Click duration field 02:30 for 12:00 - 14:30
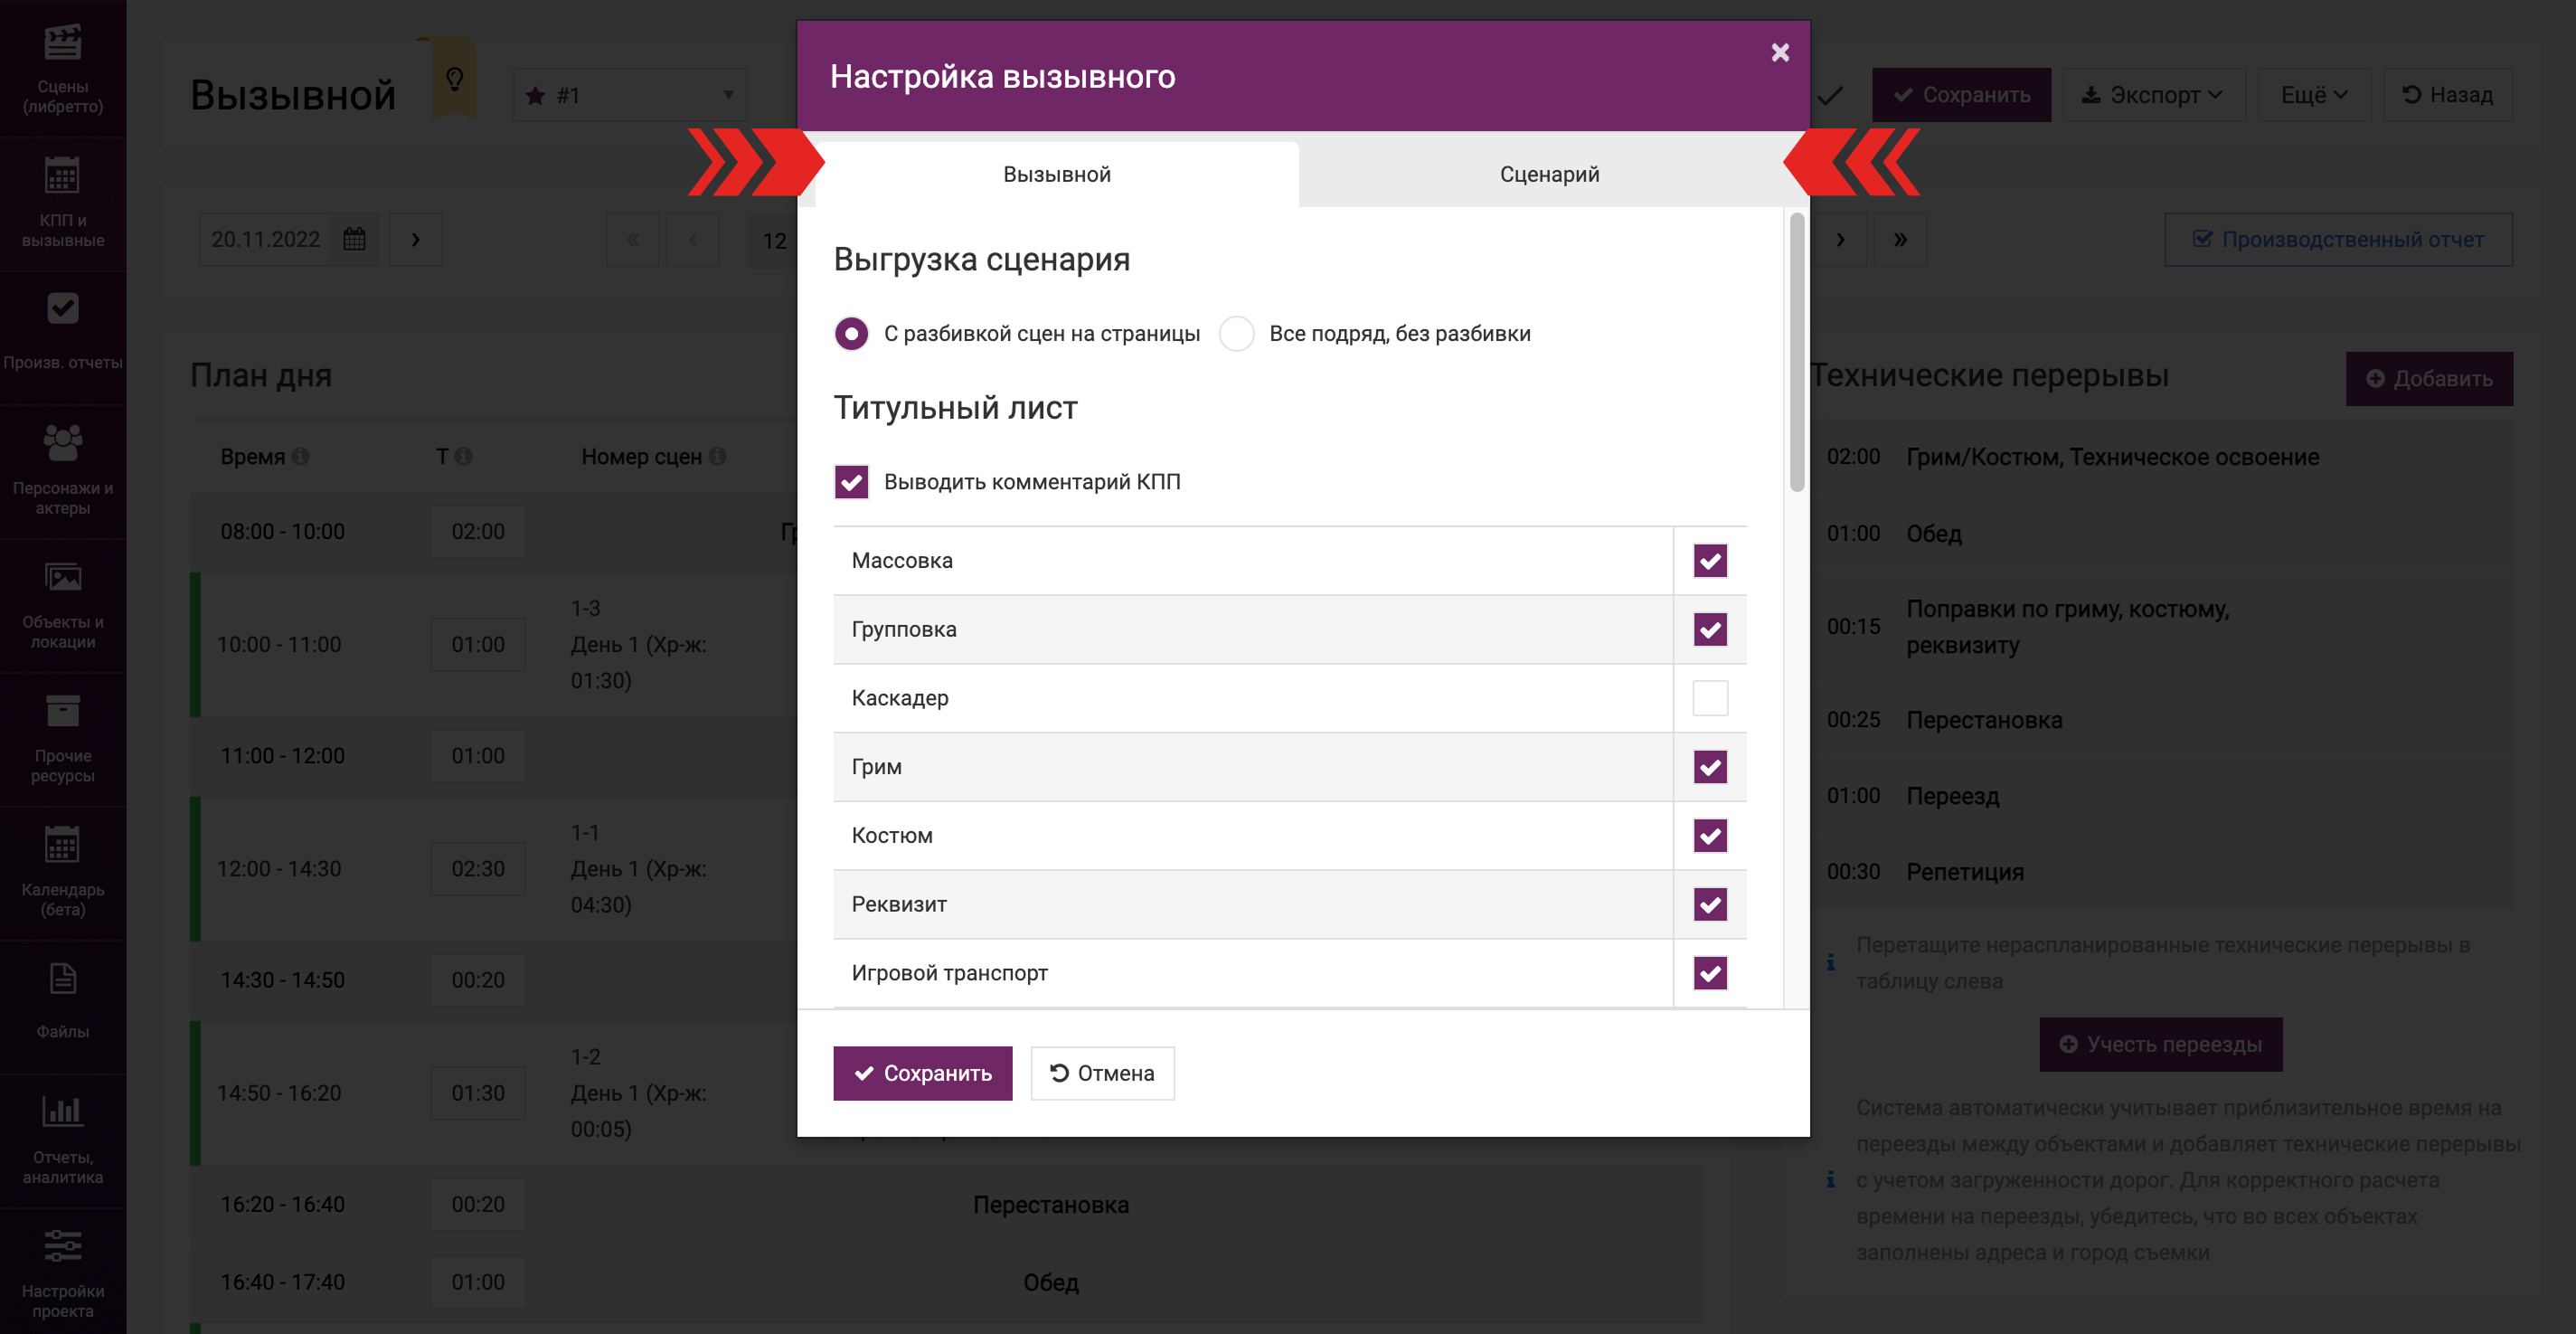The image size is (2576, 1334). point(478,868)
